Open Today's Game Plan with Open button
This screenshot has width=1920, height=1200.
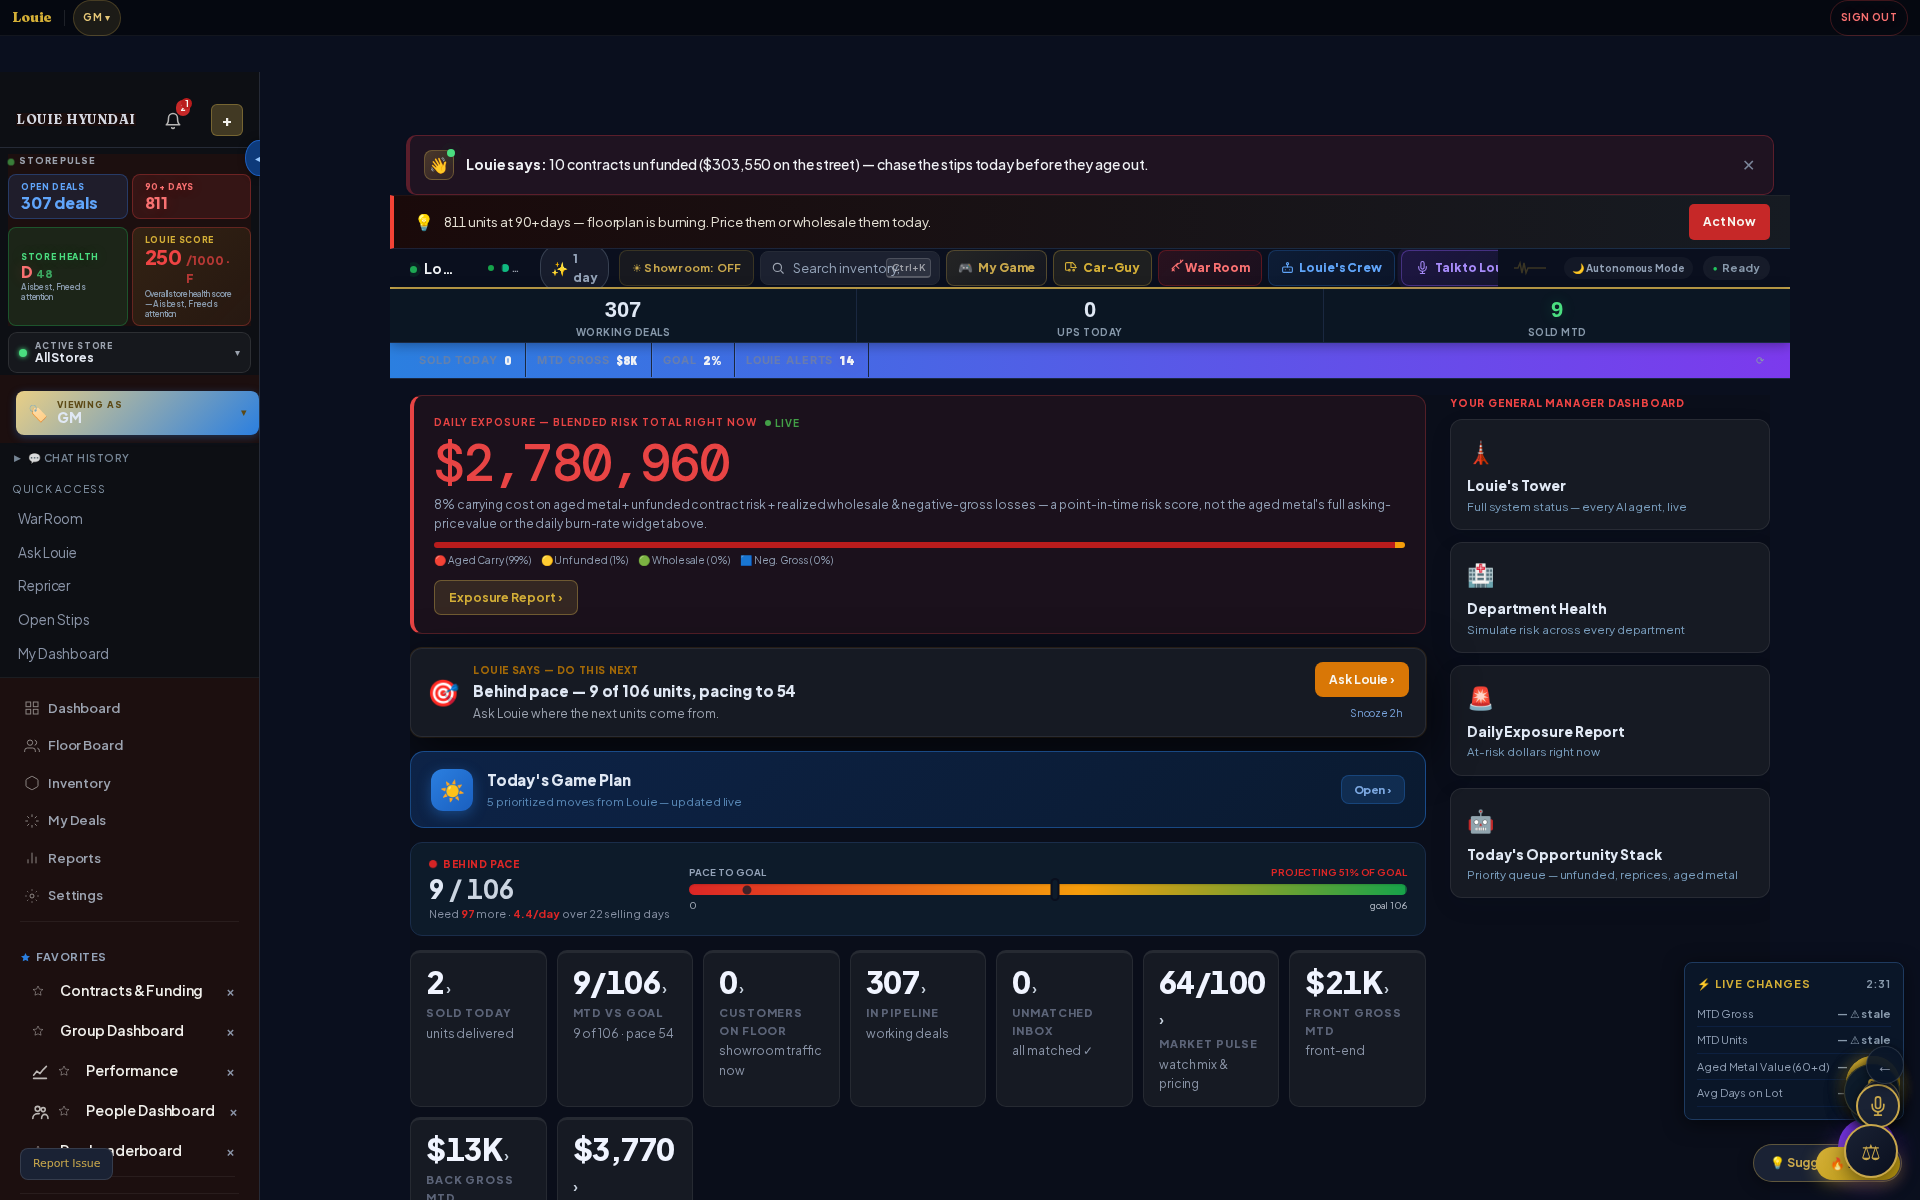(x=1372, y=790)
